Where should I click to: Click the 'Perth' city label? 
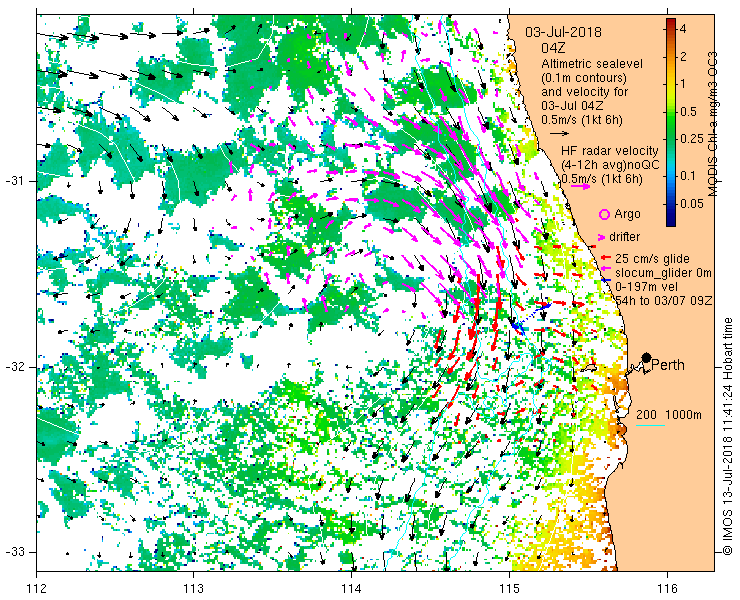click(x=668, y=365)
